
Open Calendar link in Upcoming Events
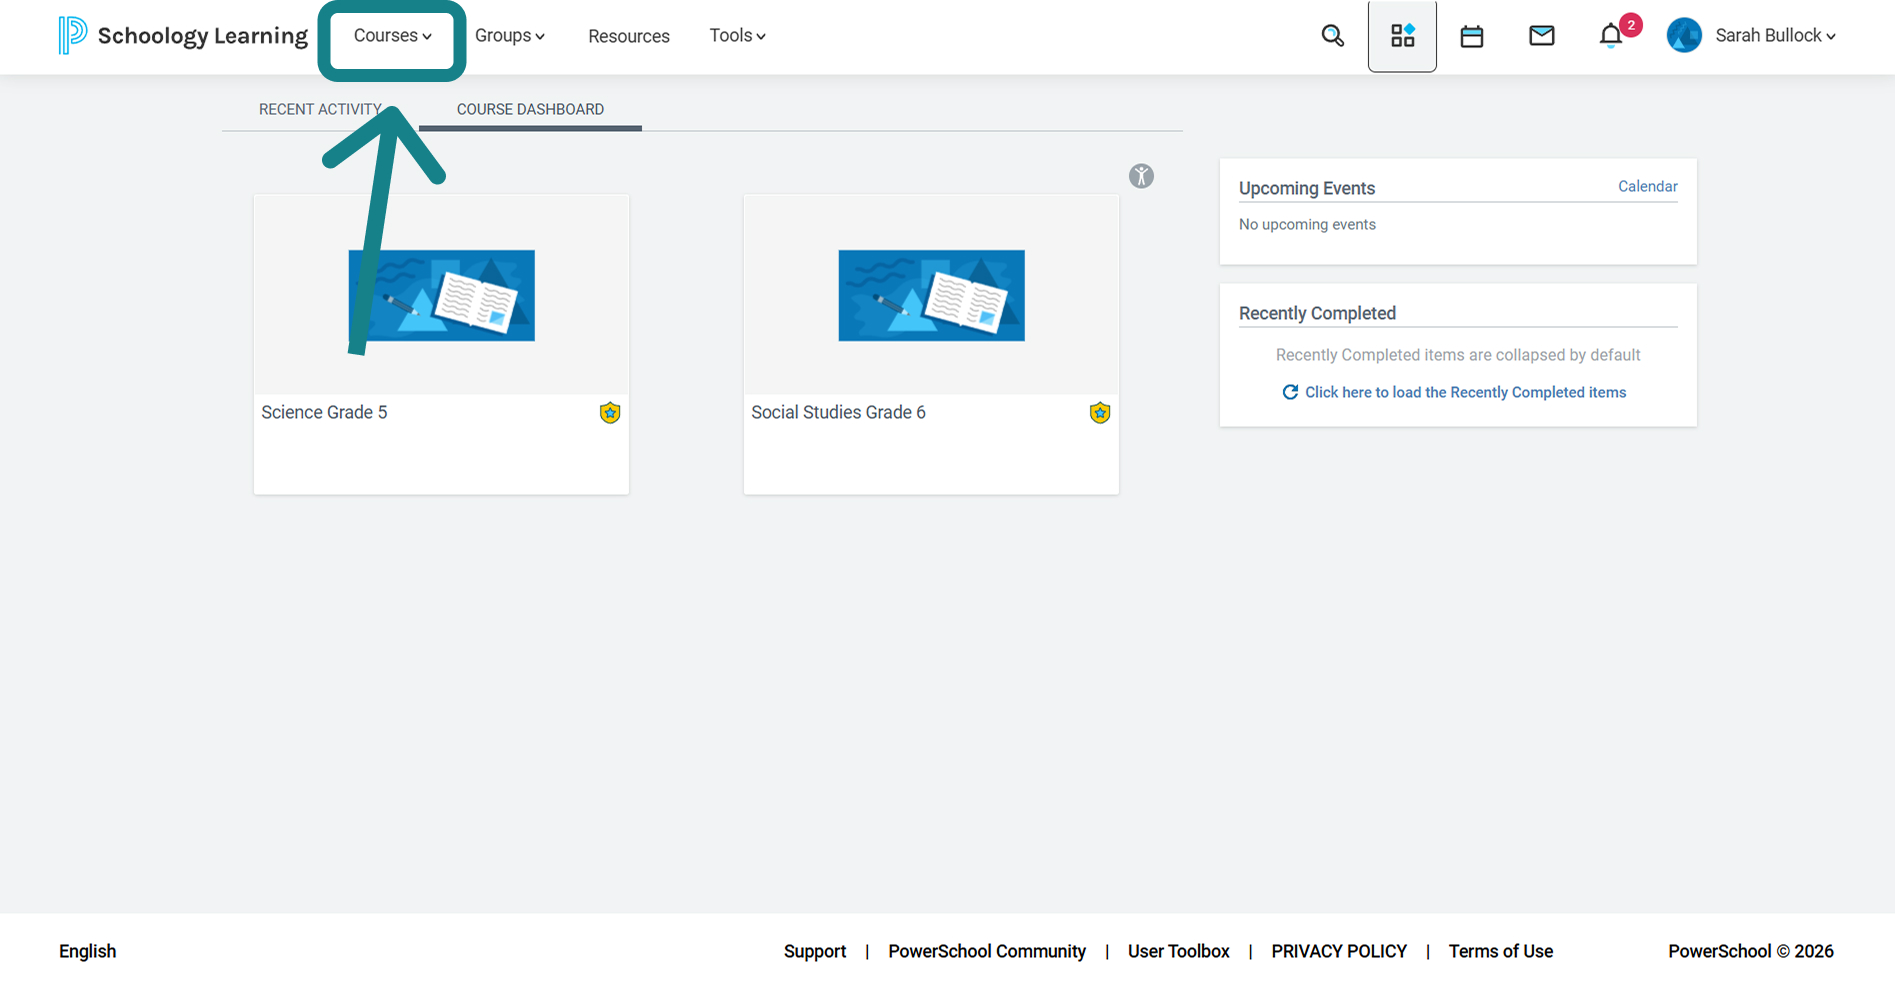[1647, 186]
